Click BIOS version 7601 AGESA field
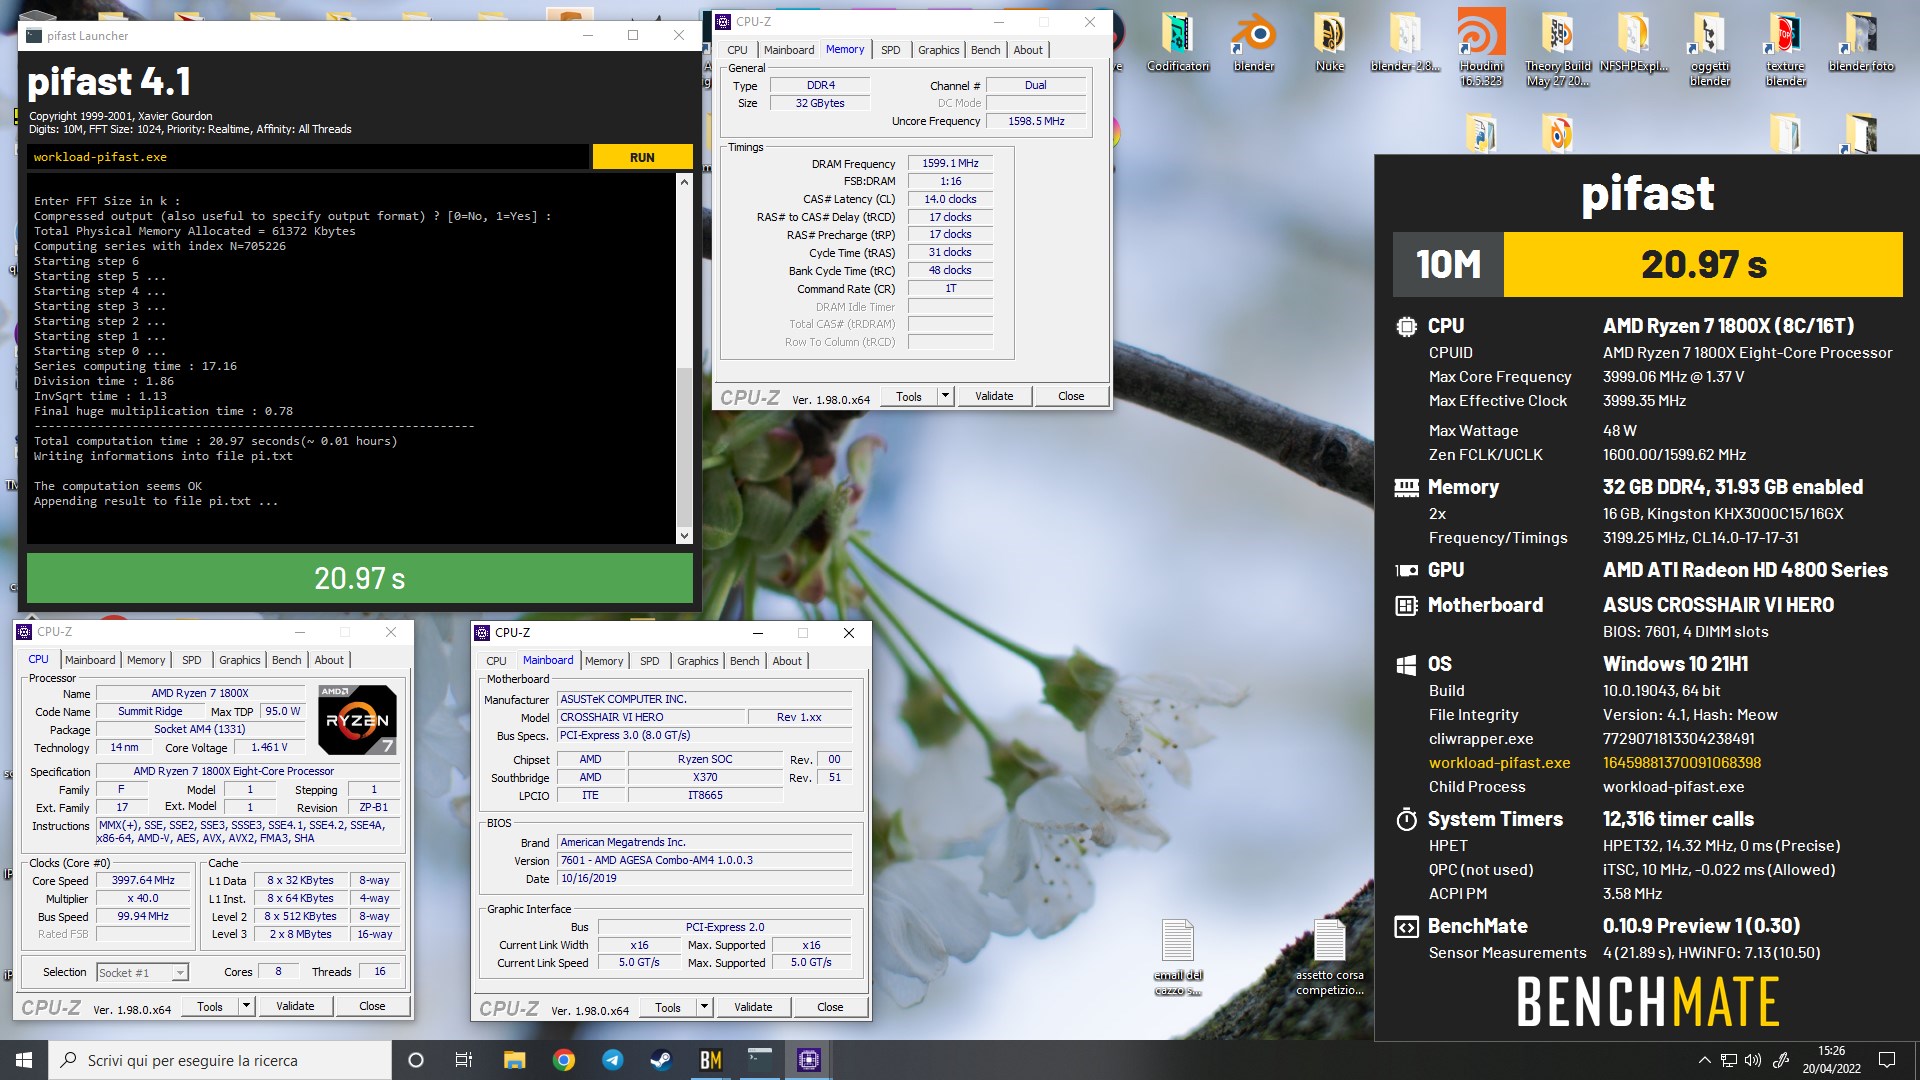This screenshot has width=1920, height=1080. (x=704, y=860)
